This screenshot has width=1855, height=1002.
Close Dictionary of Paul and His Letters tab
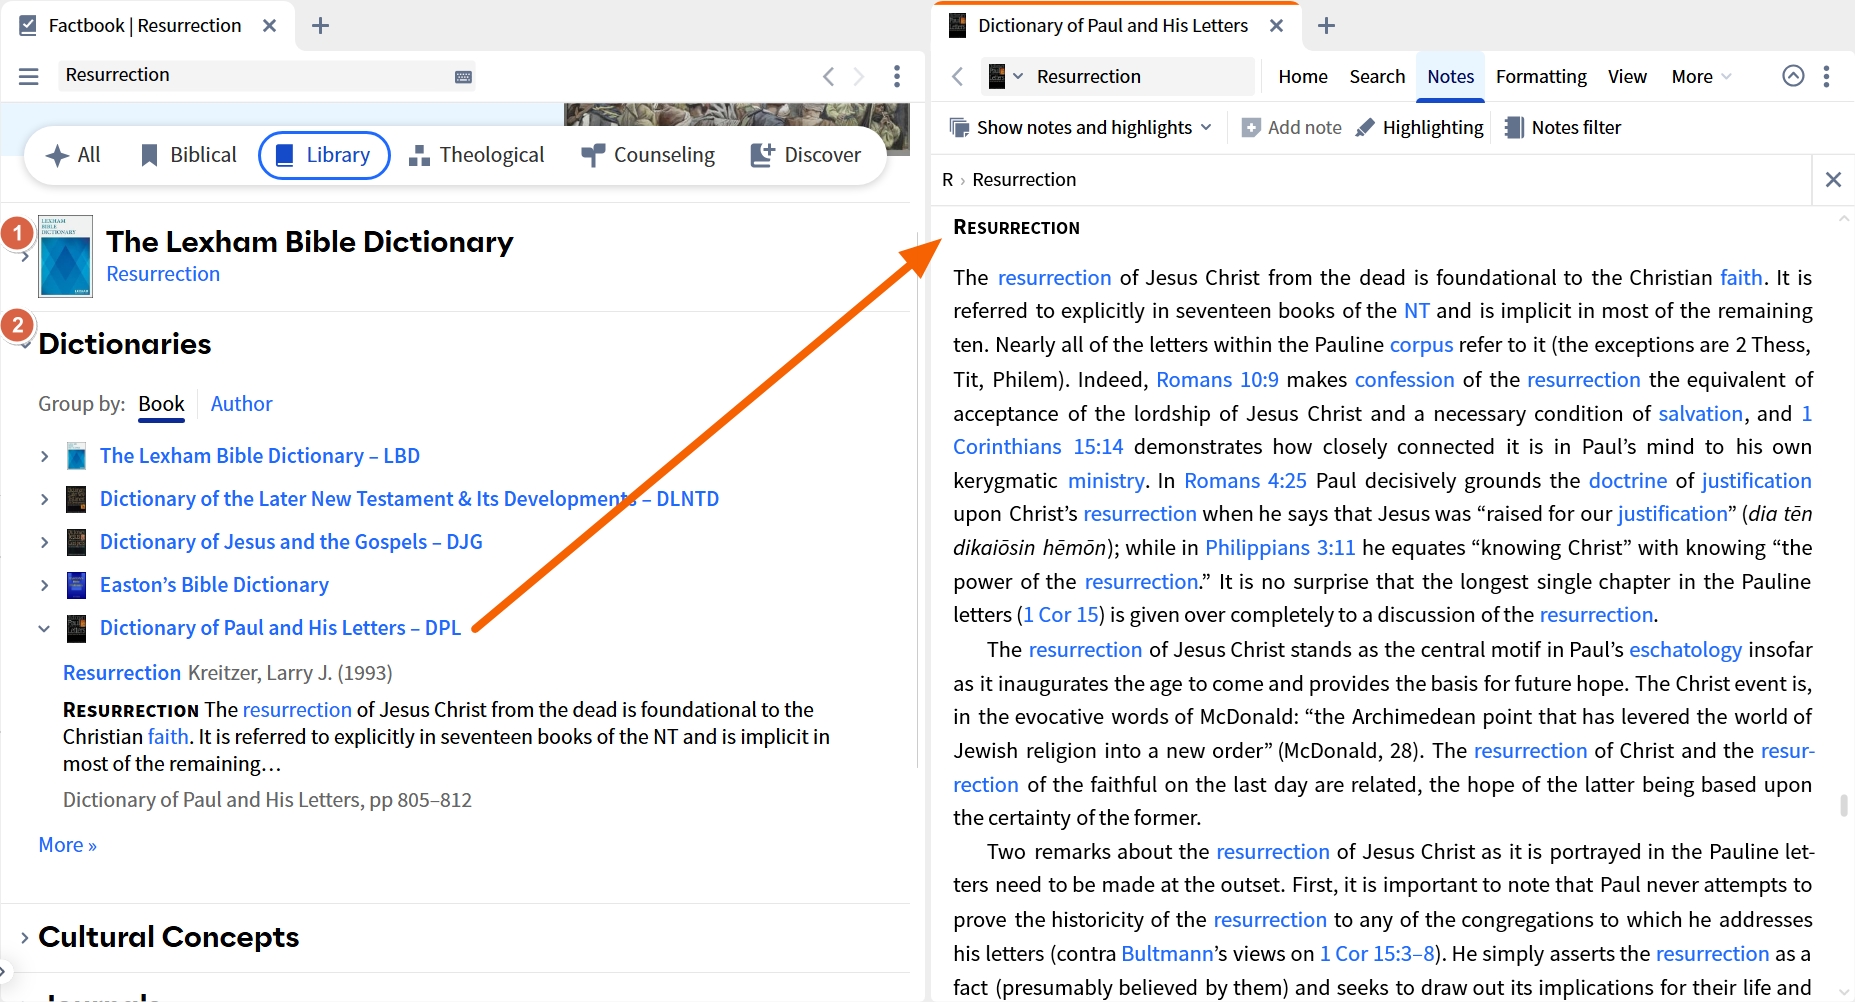point(1276,26)
